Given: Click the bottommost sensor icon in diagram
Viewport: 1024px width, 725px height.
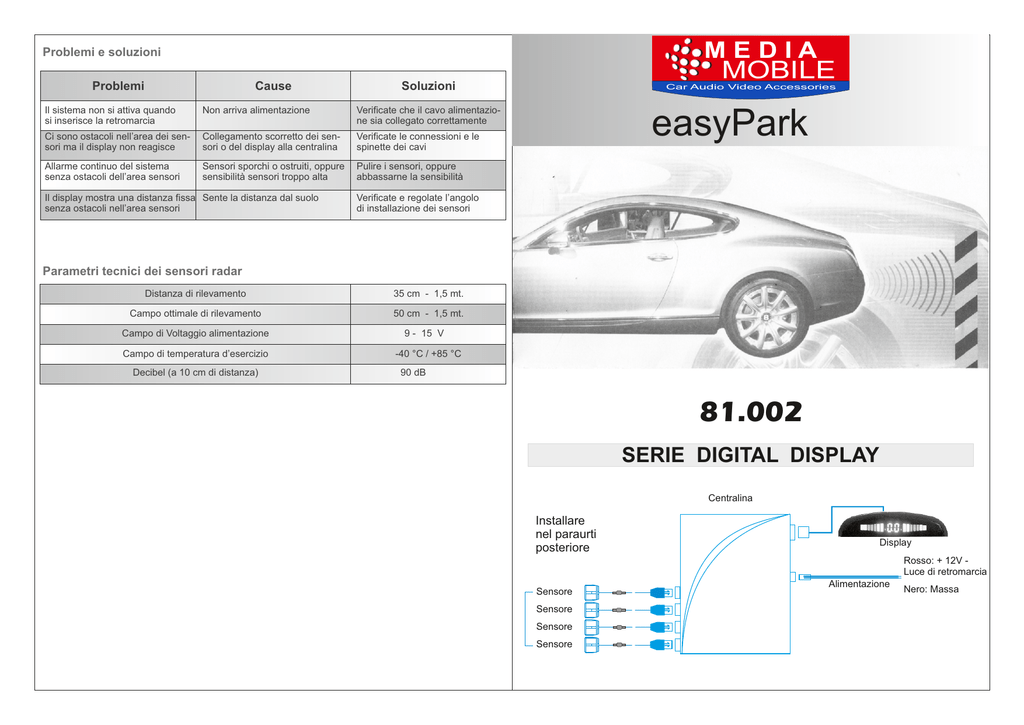Looking at the screenshot, I should 591,645.
